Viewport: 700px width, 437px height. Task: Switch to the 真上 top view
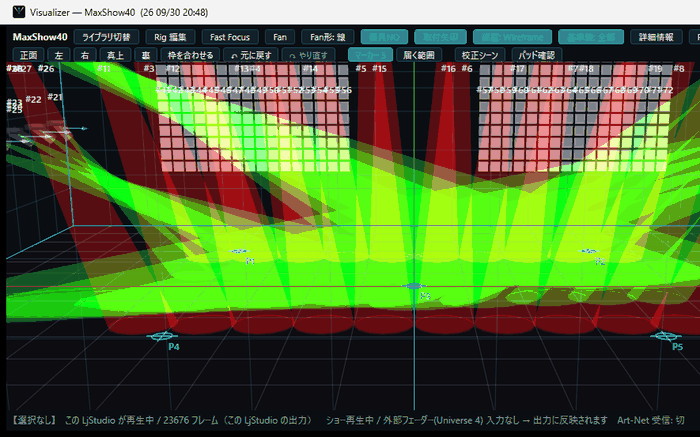pos(115,55)
